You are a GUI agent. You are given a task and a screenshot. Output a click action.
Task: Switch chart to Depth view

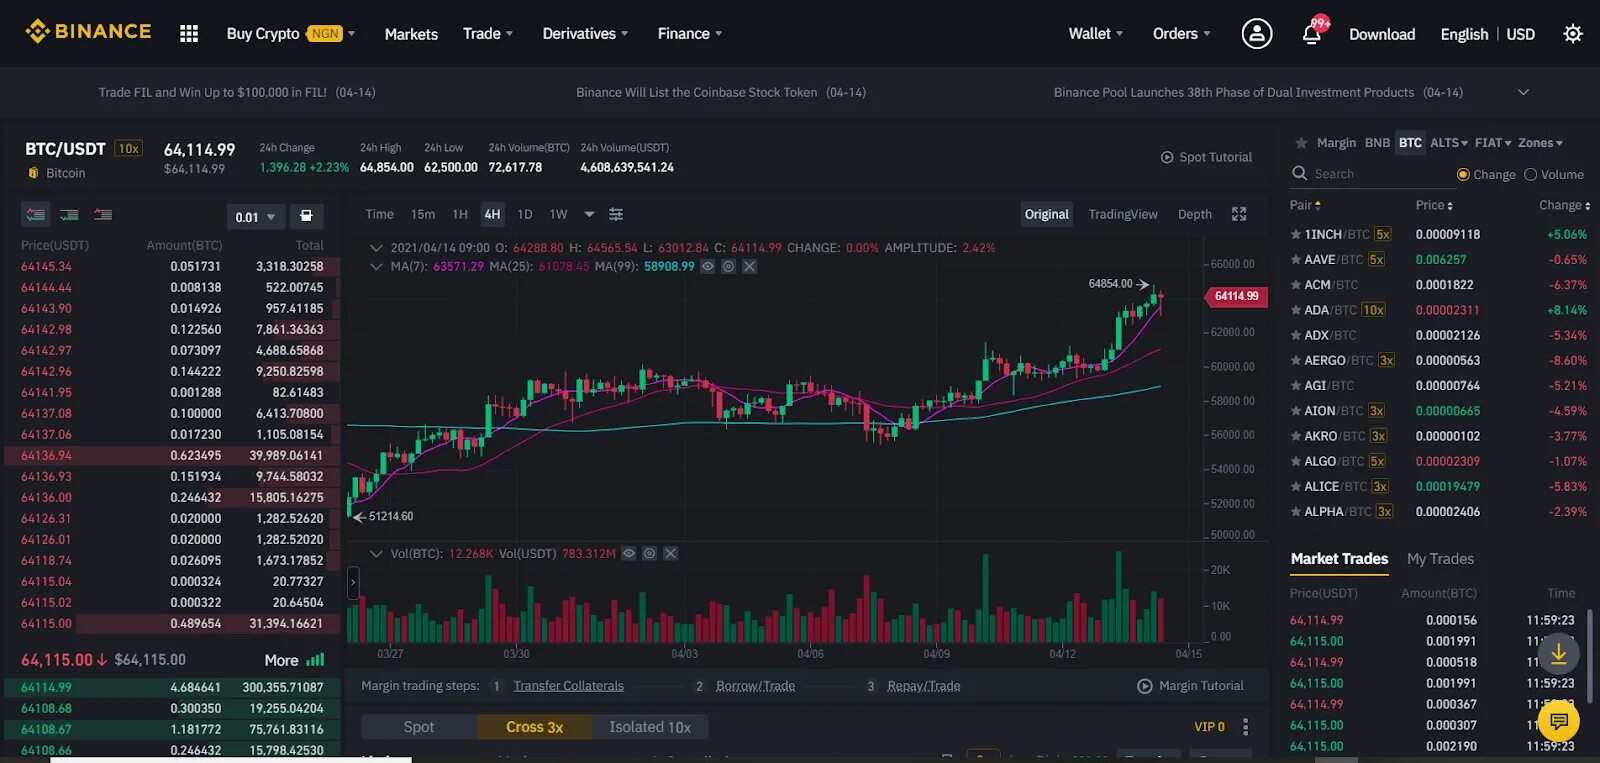pyautogui.click(x=1194, y=214)
